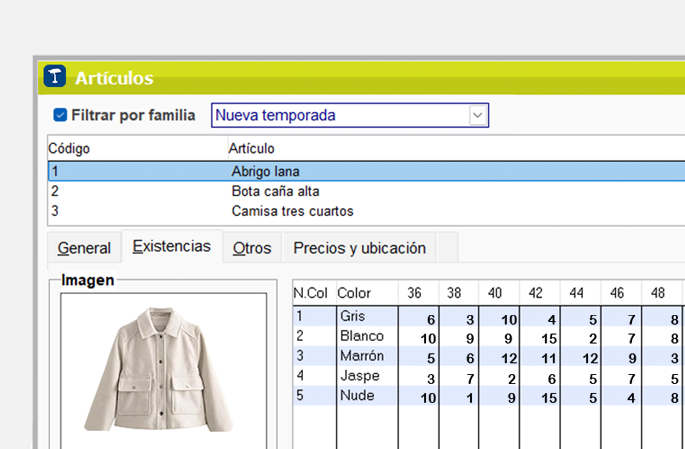This screenshot has height=449, width=685.
Task: Switch to the General tab
Action: pyautogui.click(x=84, y=248)
